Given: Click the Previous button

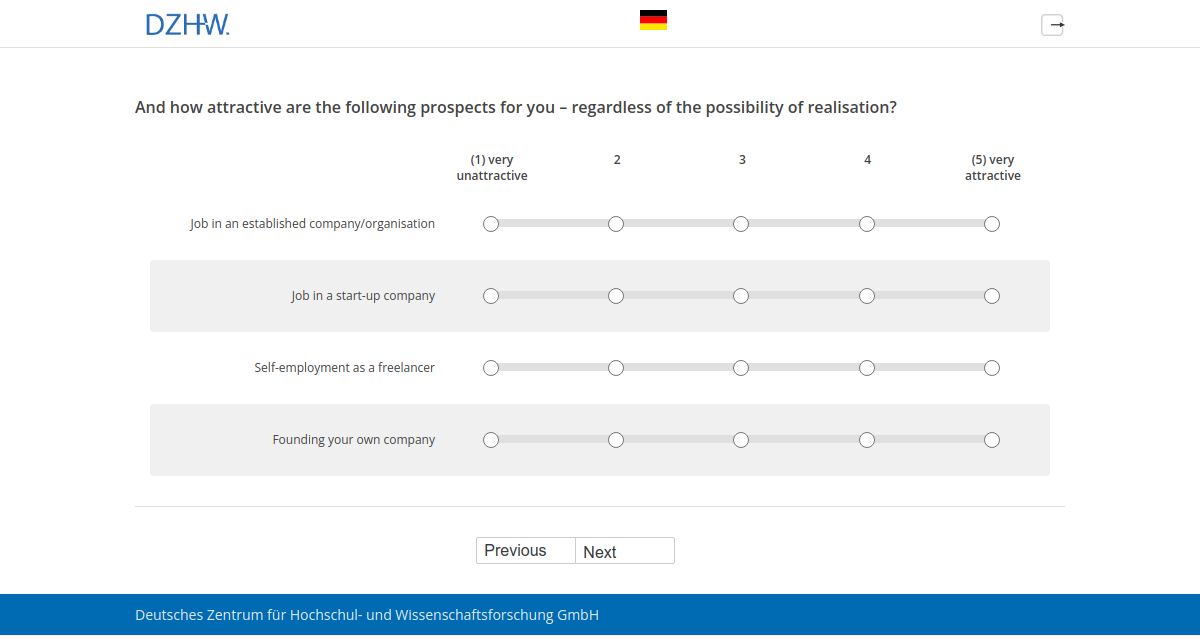Looking at the screenshot, I should (x=525, y=550).
